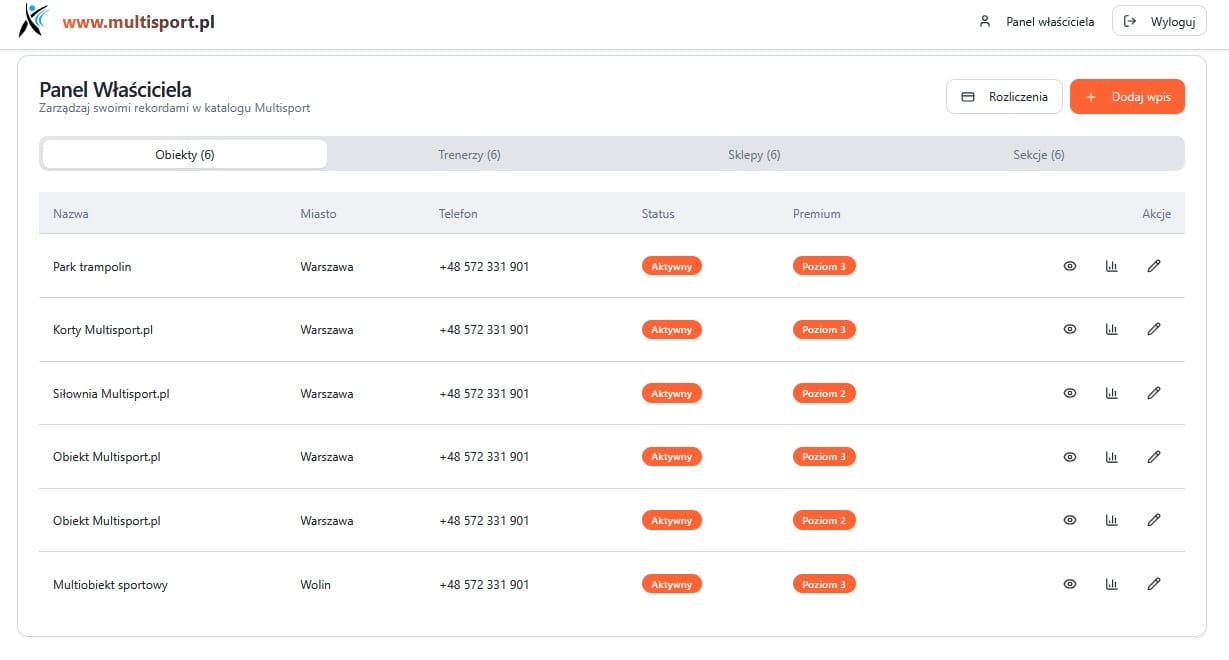This screenshot has width=1229, height=660.
Task: Click the eye icon for Park trampolin
Action: tap(1069, 266)
